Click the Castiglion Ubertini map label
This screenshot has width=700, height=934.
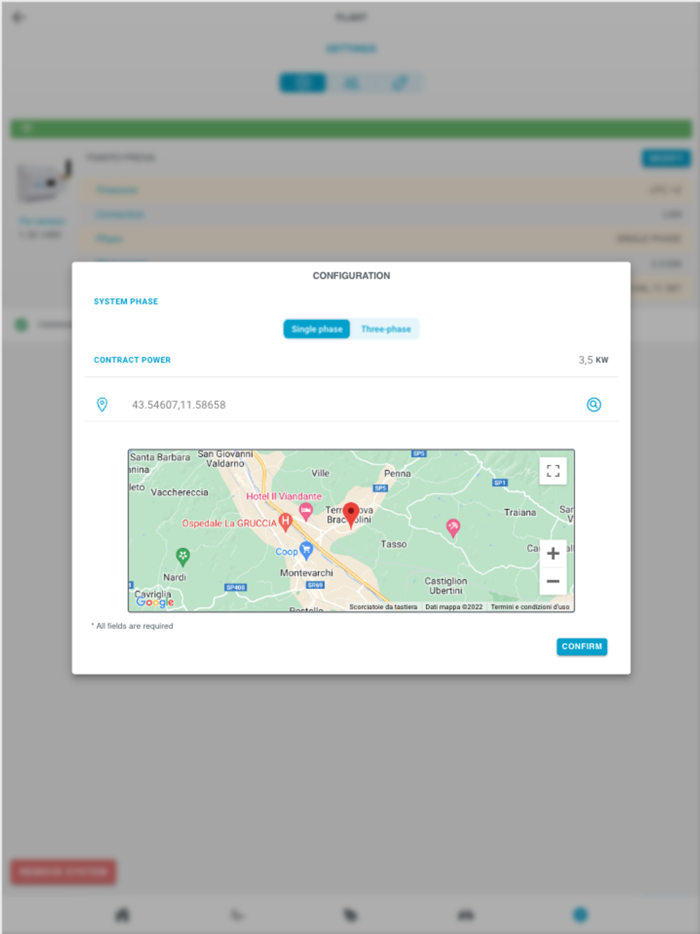446,586
